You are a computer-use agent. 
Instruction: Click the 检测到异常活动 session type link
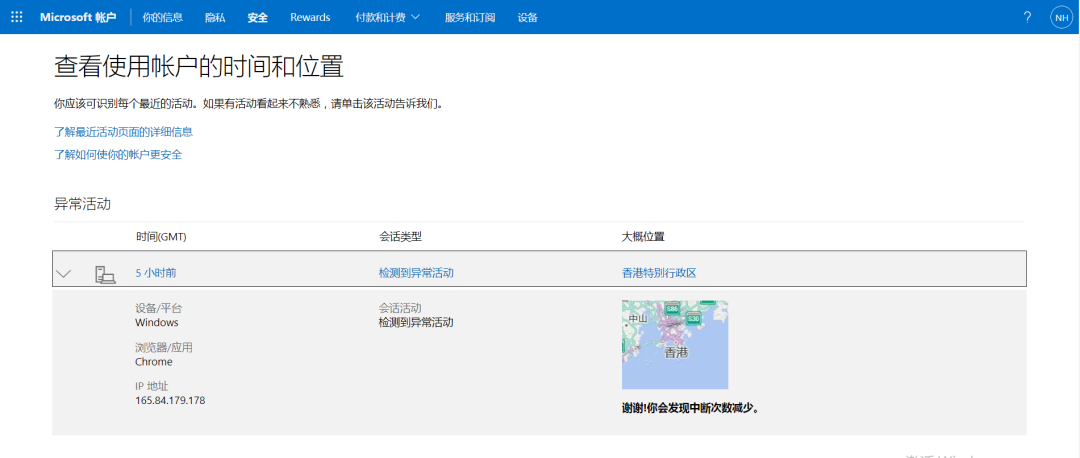[x=416, y=273]
